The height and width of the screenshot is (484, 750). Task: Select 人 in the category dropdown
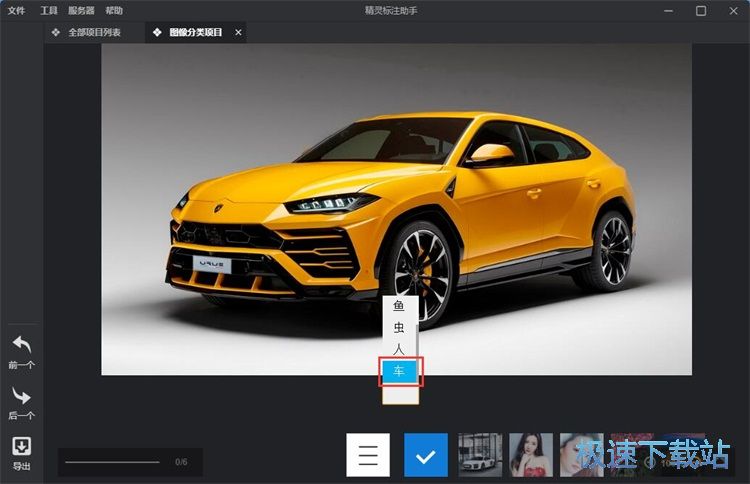(x=400, y=349)
